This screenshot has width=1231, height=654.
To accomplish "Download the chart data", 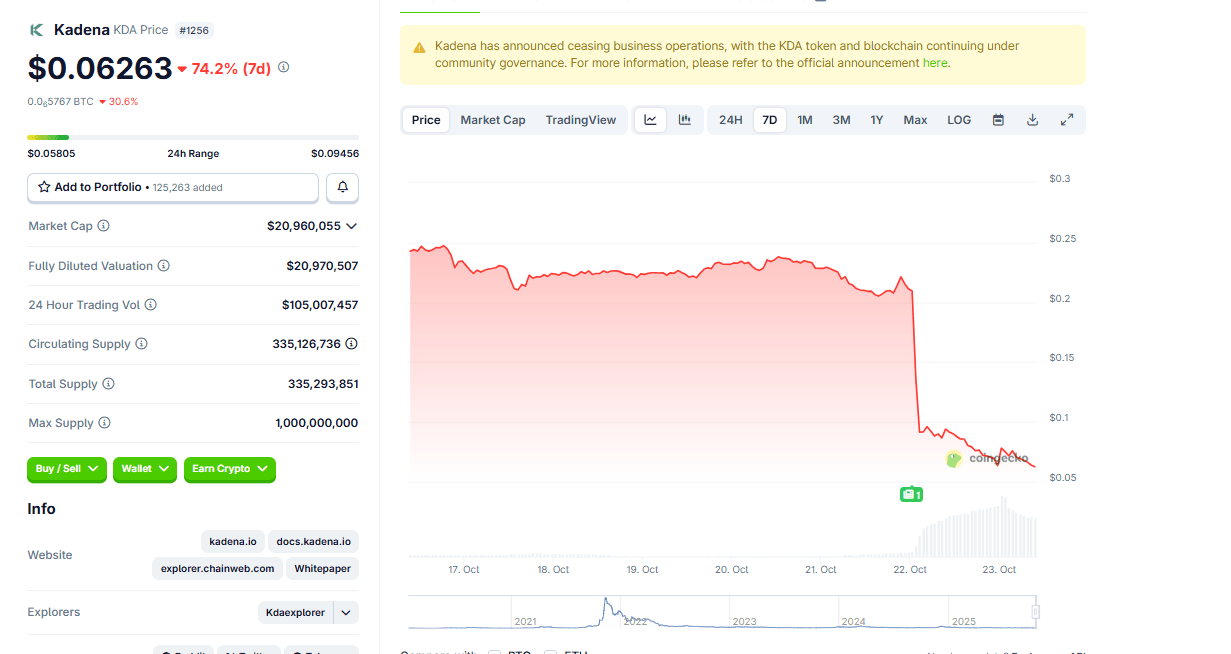I will (1032, 120).
